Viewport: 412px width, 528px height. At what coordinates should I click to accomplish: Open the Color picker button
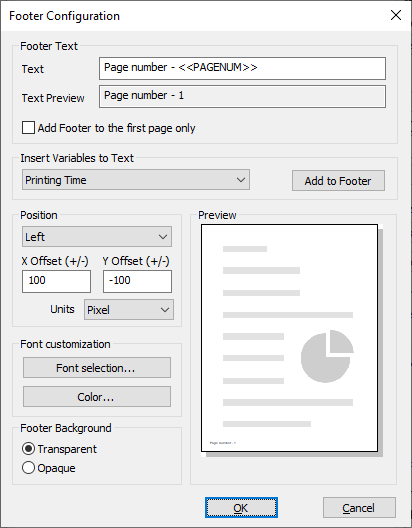coord(97,397)
